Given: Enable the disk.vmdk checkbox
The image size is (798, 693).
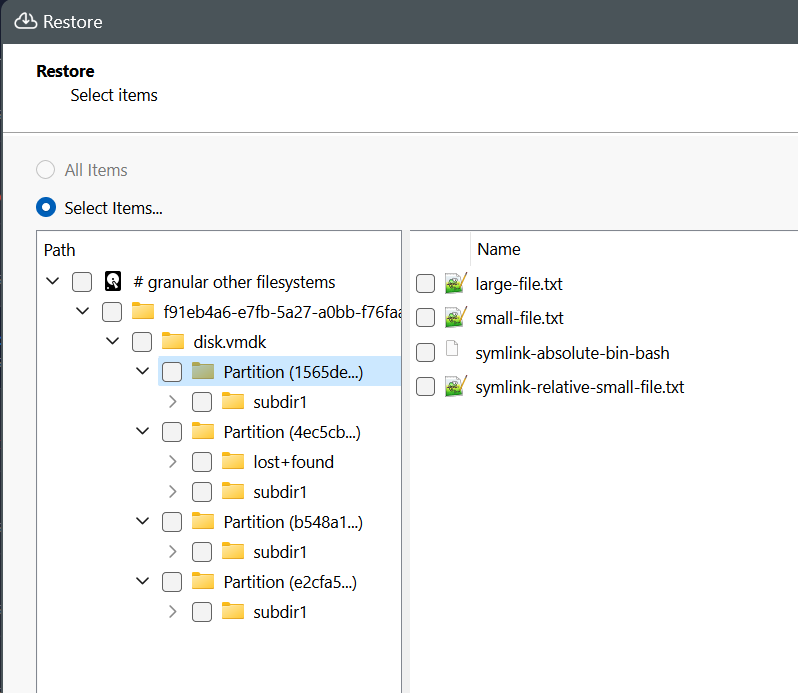Looking at the screenshot, I should coord(142,342).
